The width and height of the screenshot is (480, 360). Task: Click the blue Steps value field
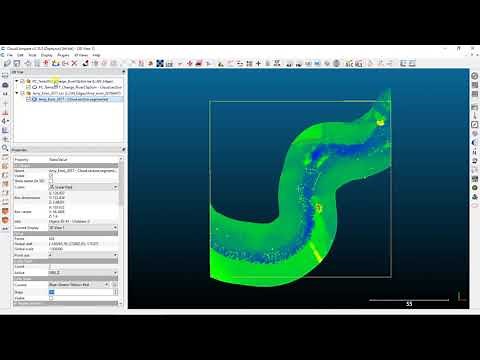tap(81, 292)
